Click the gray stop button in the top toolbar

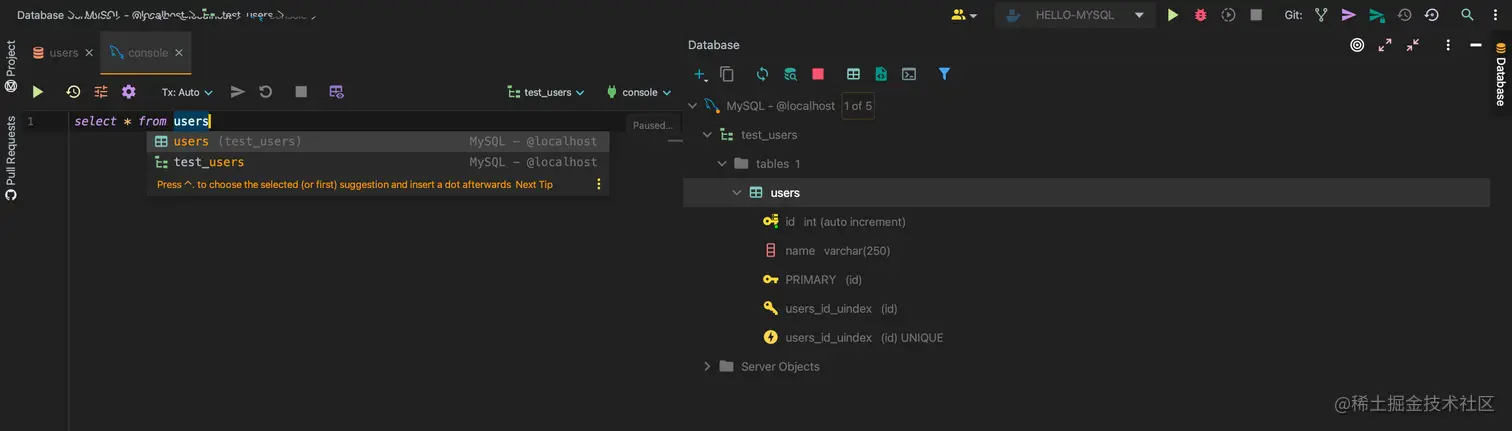point(1257,15)
